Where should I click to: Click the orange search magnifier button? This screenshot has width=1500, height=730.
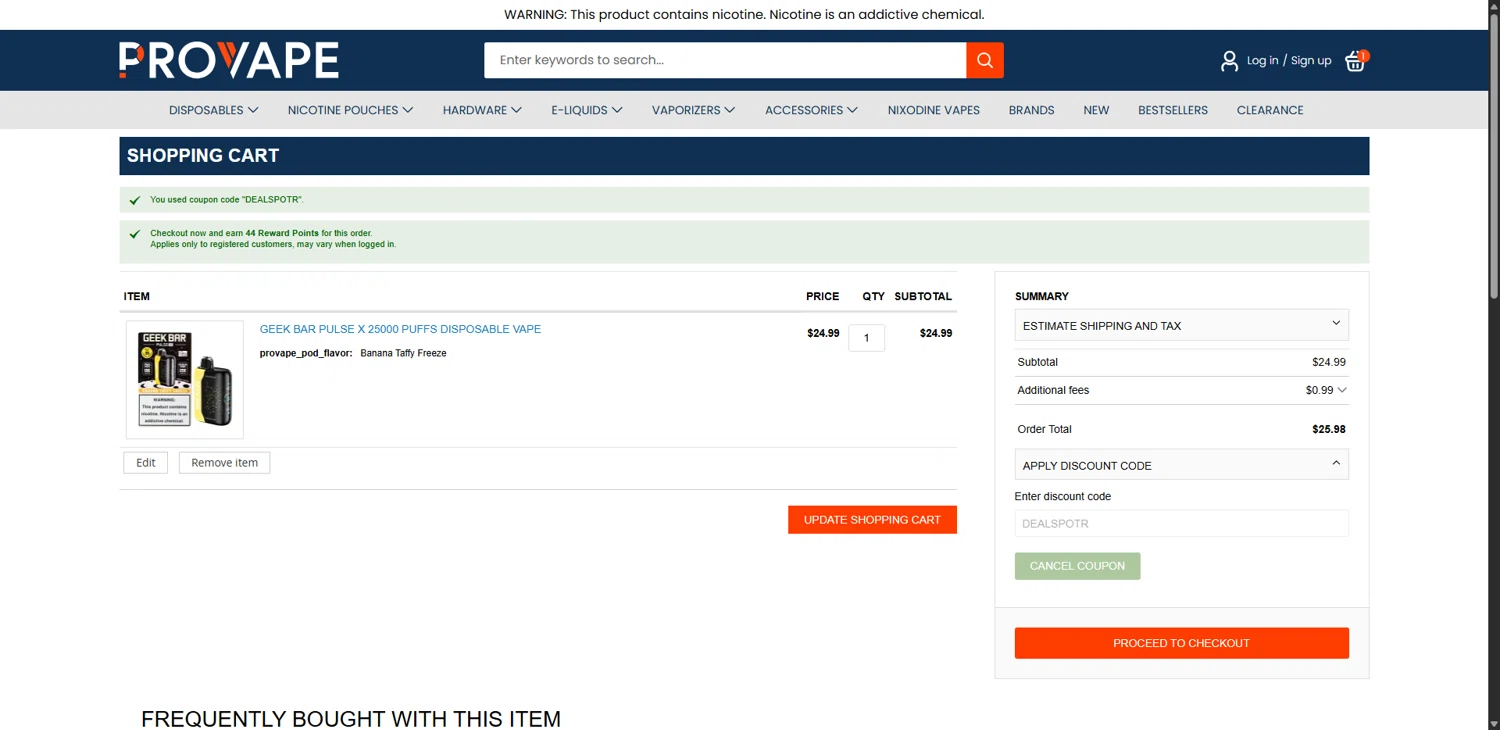[x=985, y=60]
